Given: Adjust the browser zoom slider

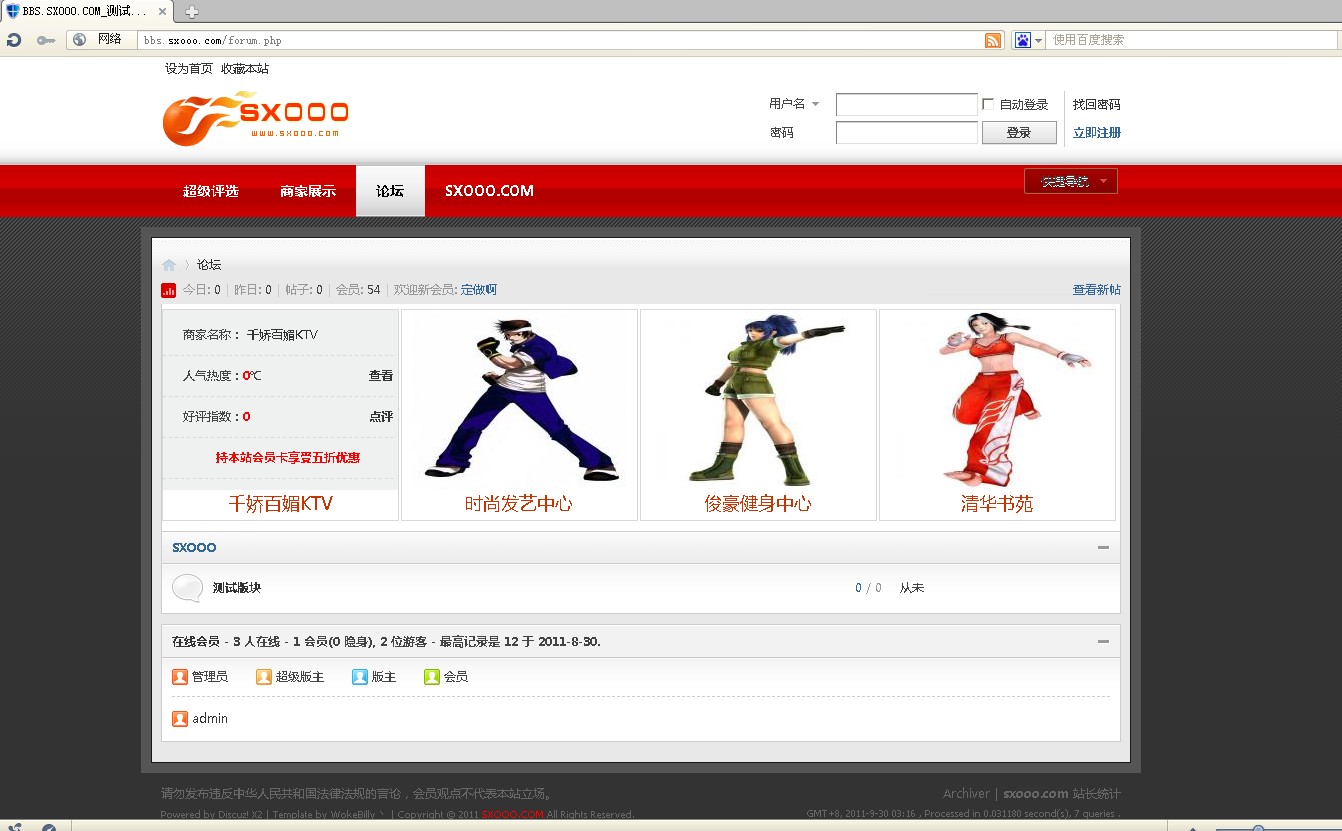Looking at the screenshot, I should pyautogui.click(x=1258, y=828).
